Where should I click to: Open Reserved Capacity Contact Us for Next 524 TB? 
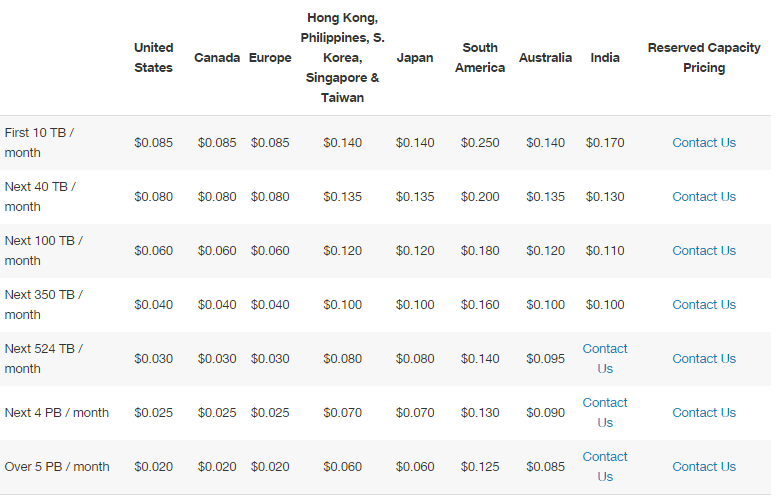coord(703,359)
